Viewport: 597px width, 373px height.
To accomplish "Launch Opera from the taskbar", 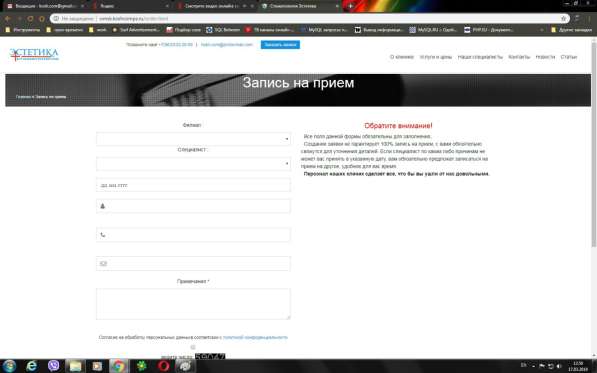I will pyautogui.click(x=163, y=366).
